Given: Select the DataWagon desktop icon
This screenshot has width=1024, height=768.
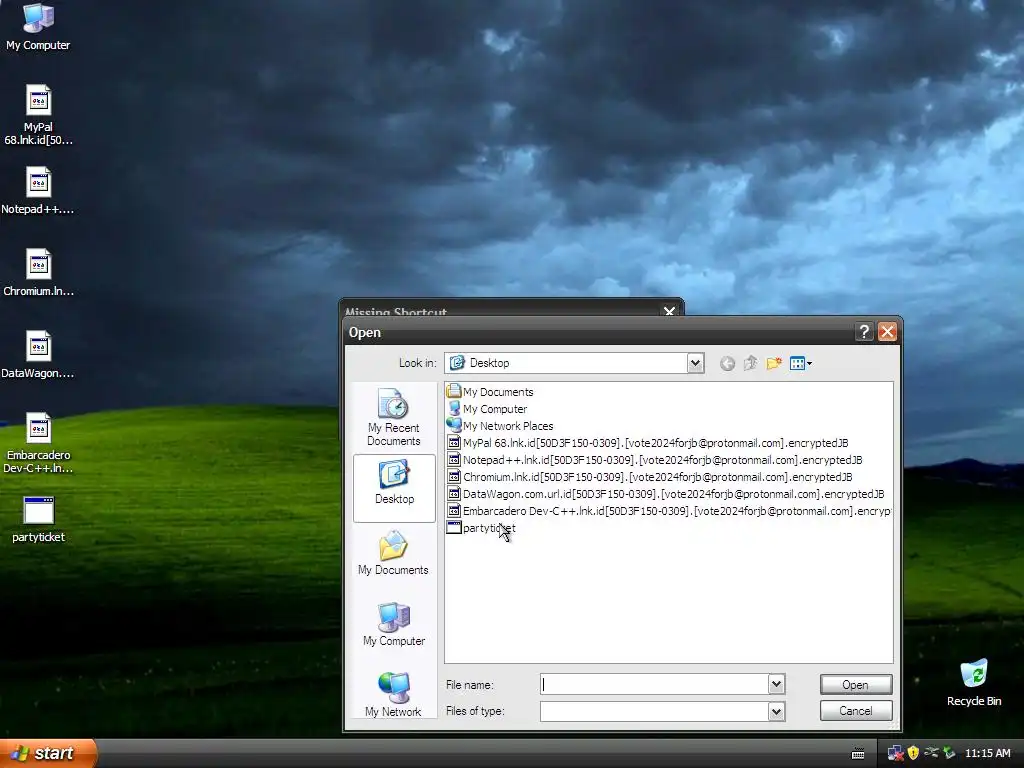Looking at the screenshot, I should pos(38,355).
